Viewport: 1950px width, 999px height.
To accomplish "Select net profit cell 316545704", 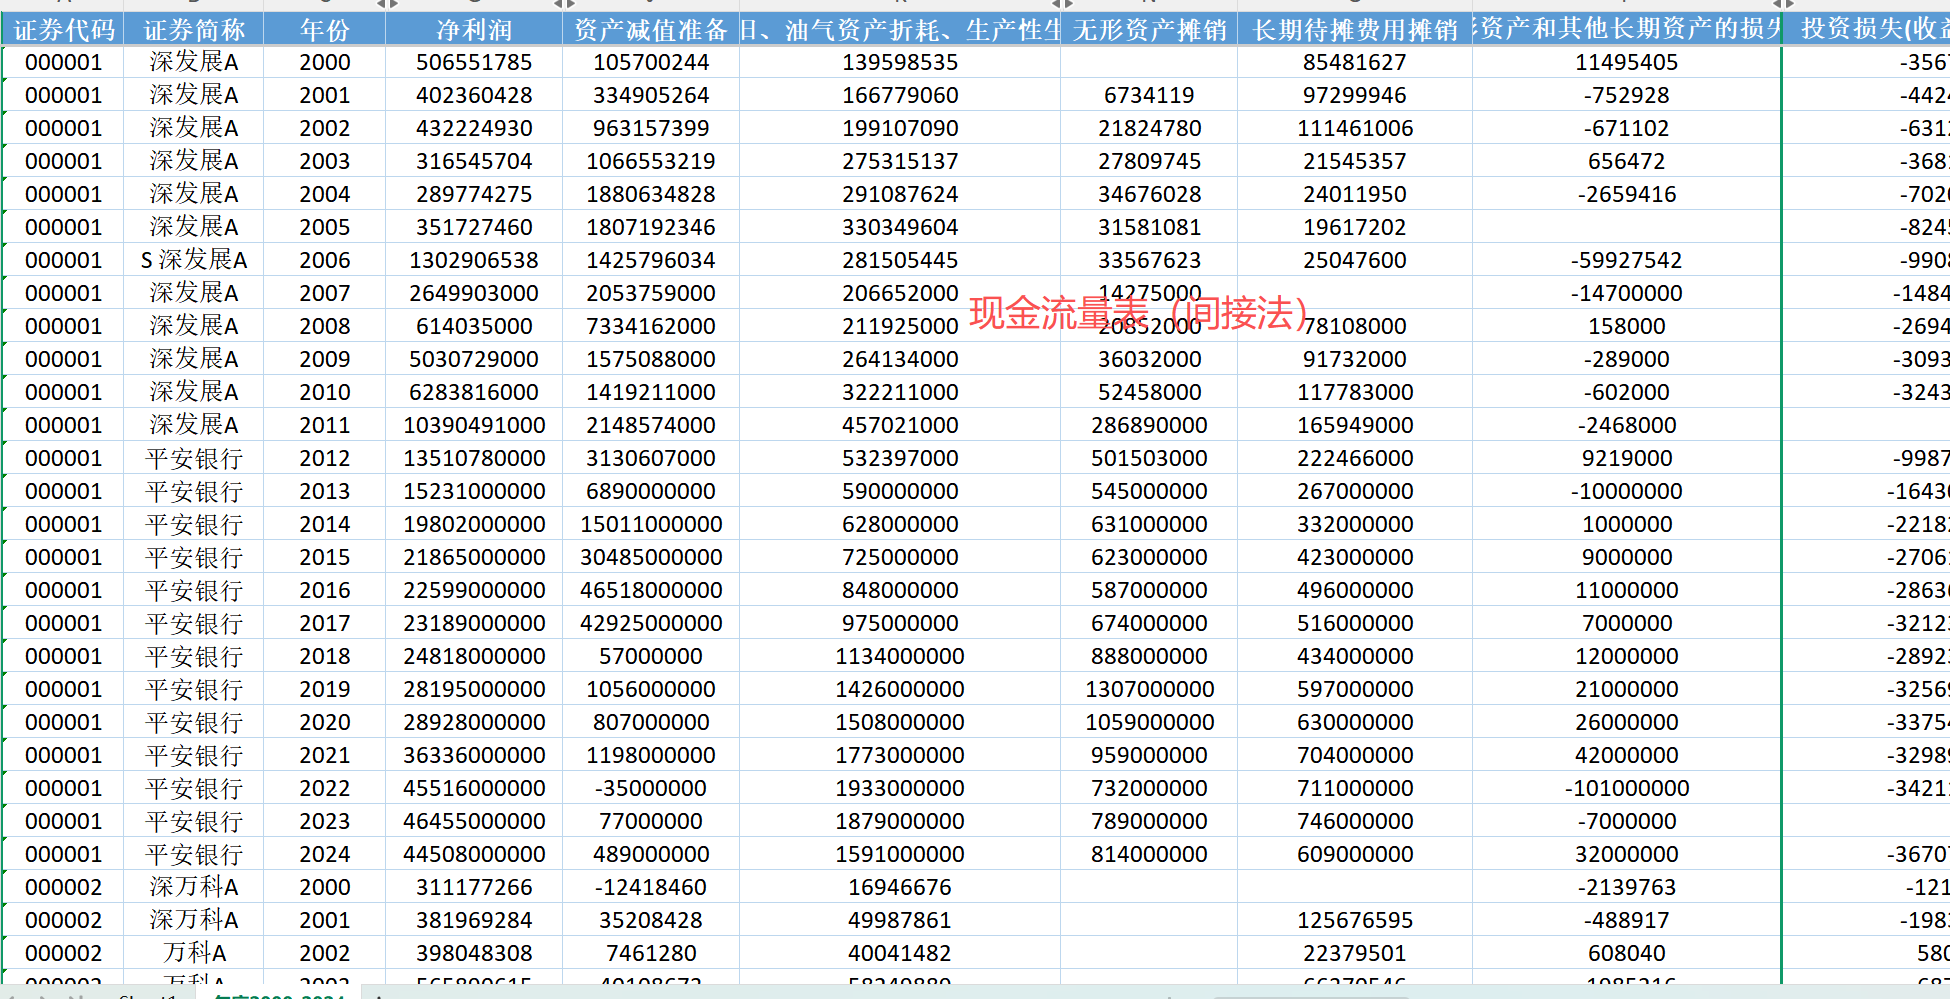I will click(x=474, y=161).
